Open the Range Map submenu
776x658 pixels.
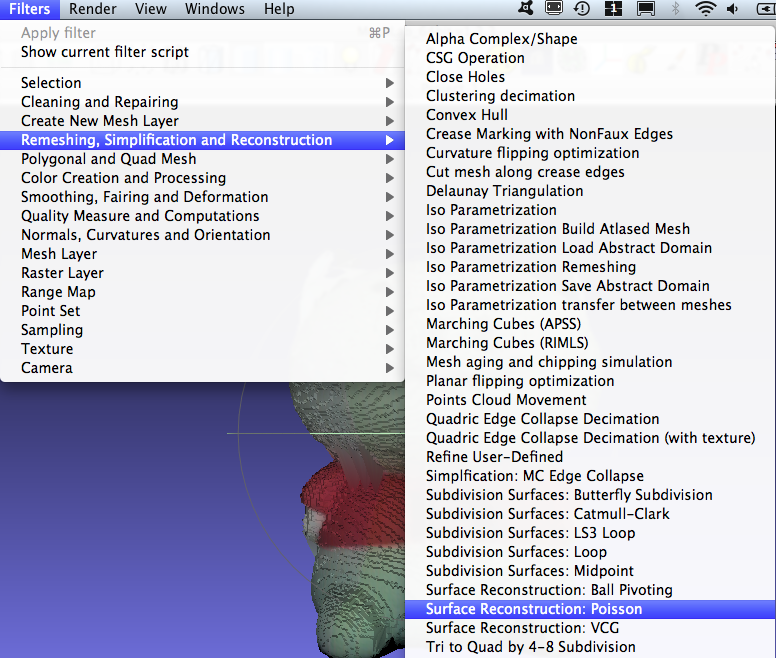click(202, 292)
